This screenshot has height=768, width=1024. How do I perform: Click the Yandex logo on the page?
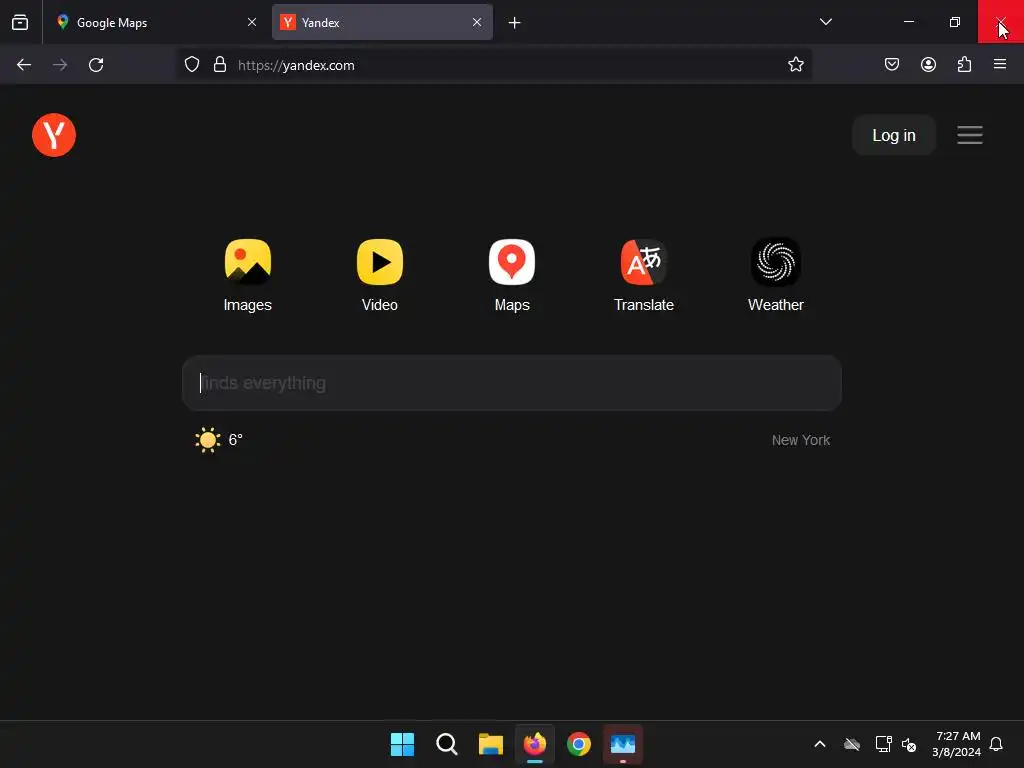tap(54, 135)
